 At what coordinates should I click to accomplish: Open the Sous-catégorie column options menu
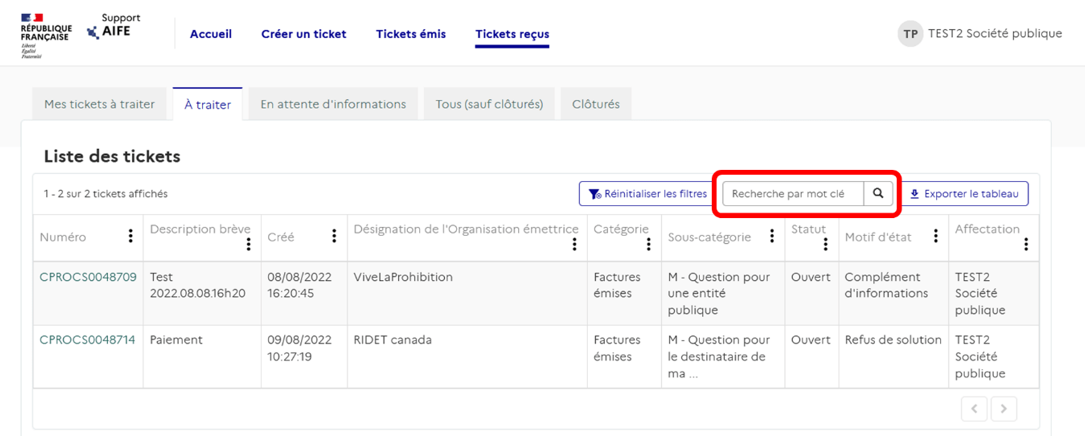[x=772, y=237]
